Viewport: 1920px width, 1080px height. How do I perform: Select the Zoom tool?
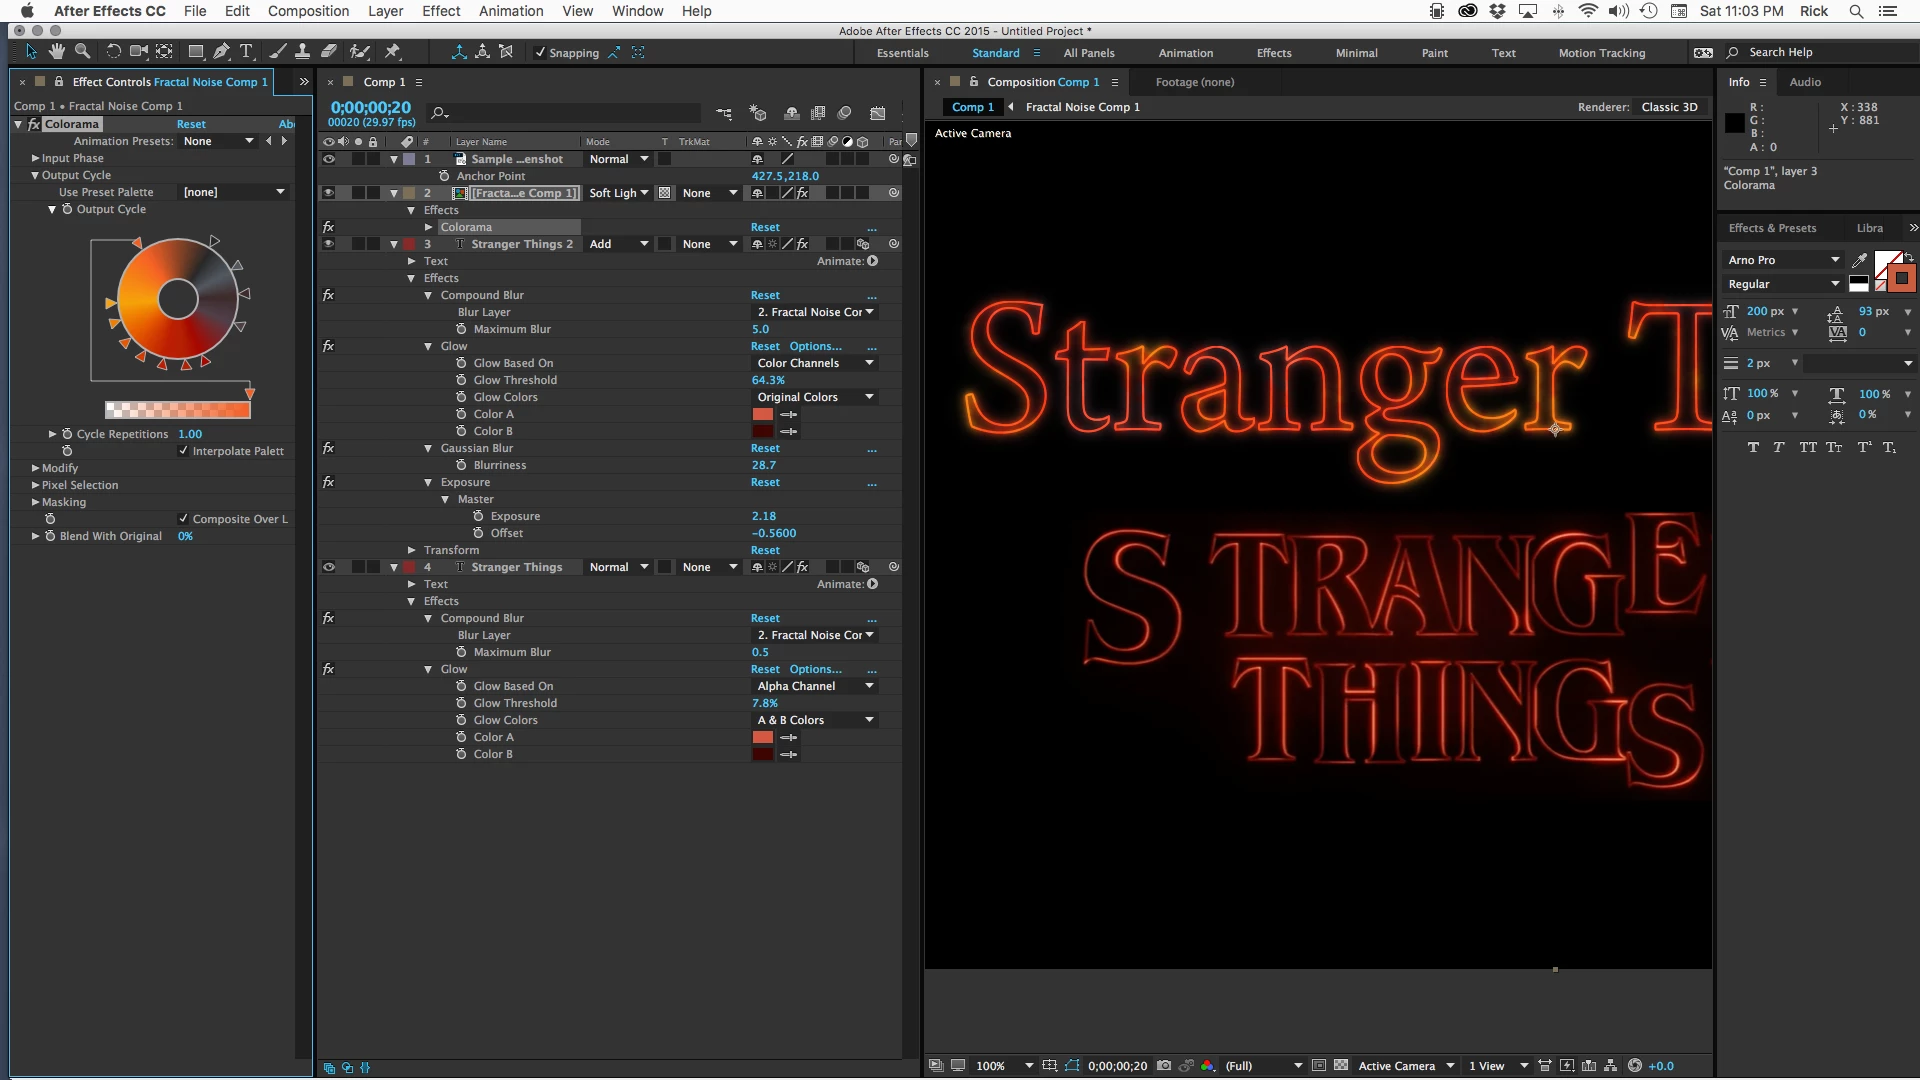[x=83, y=52]
